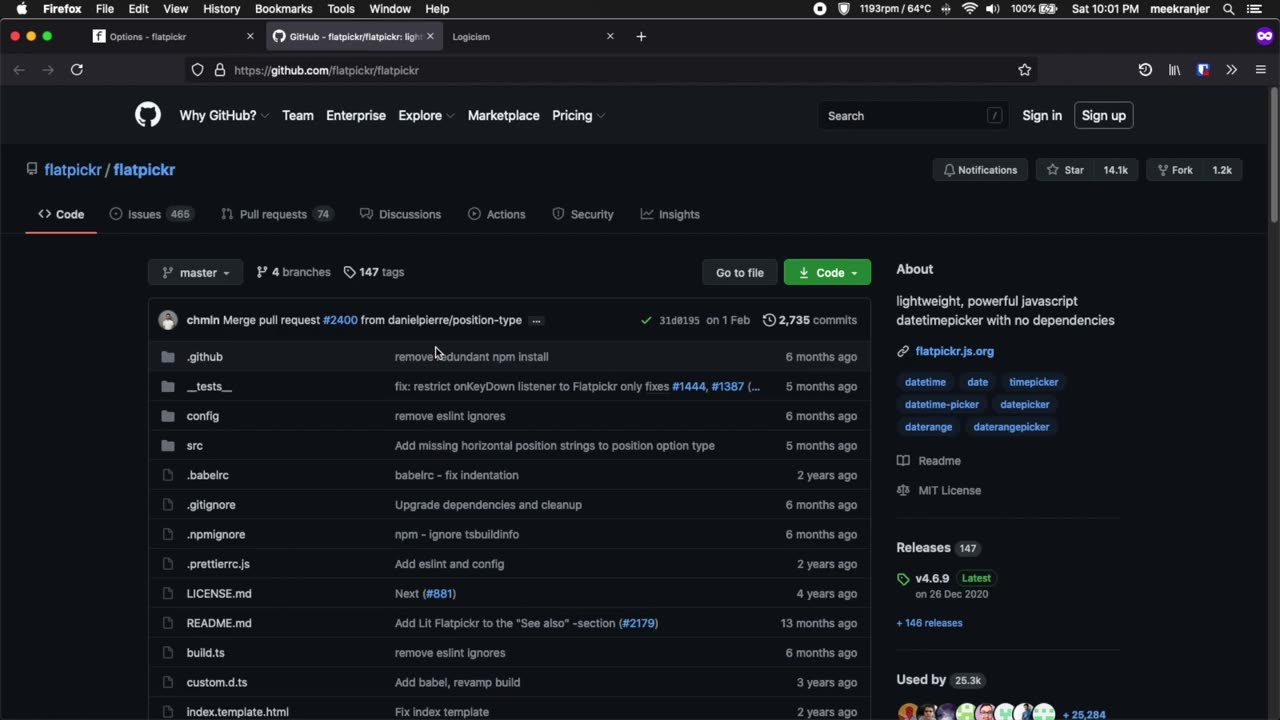Viewport: 1280px width, 720px height.
Task: Click the Go to file button
Action: (740, 272)
